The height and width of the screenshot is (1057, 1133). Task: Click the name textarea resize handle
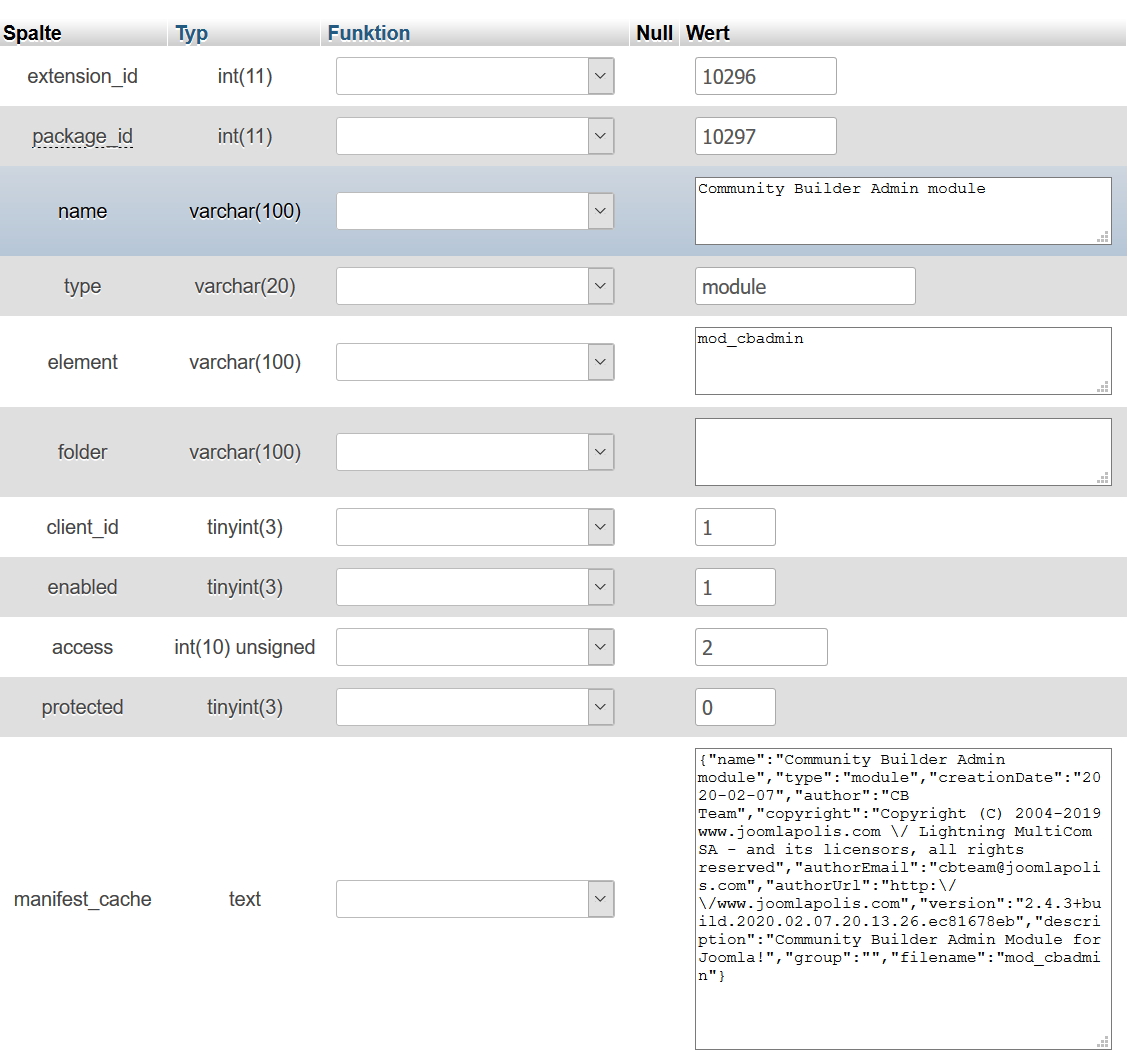[1103, 237]
